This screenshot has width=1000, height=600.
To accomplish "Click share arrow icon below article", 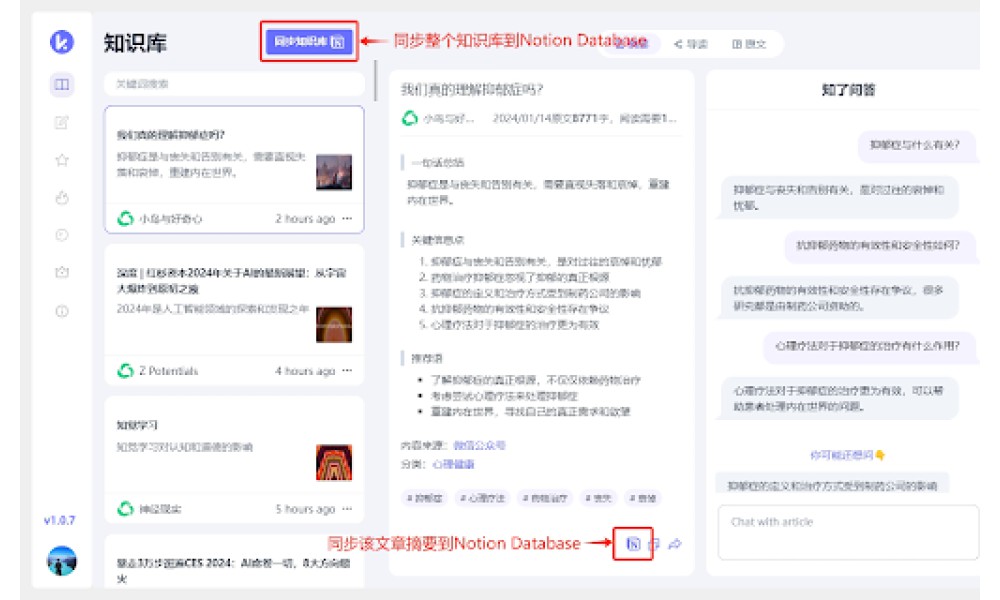I will [675, 544].
